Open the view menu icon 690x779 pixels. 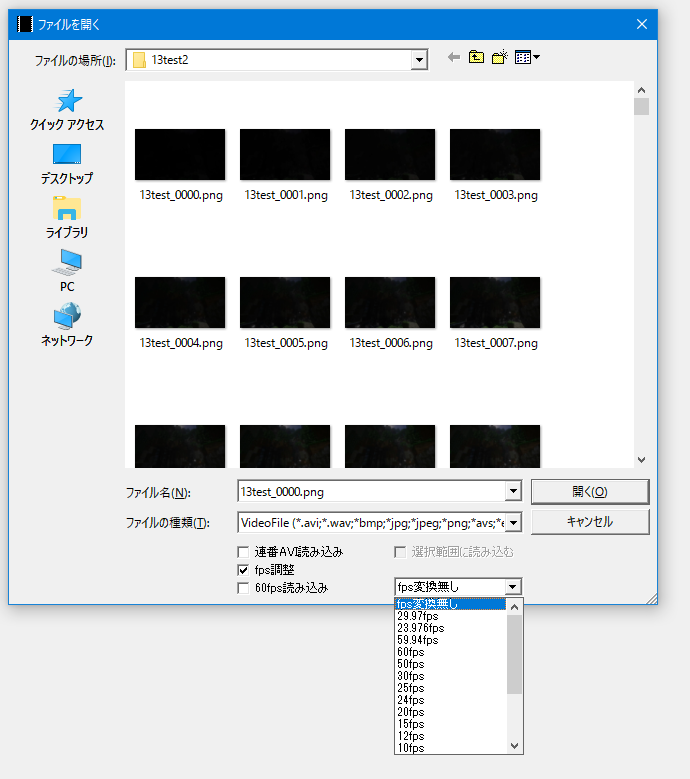[527, 58]
